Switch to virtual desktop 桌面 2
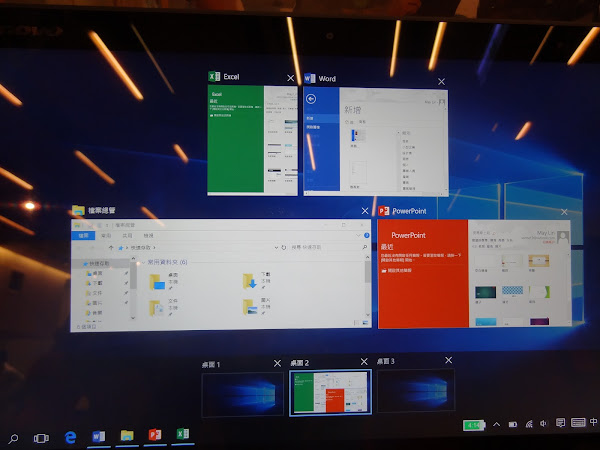This screenshot has width=600, height=450. click(331, 392)
